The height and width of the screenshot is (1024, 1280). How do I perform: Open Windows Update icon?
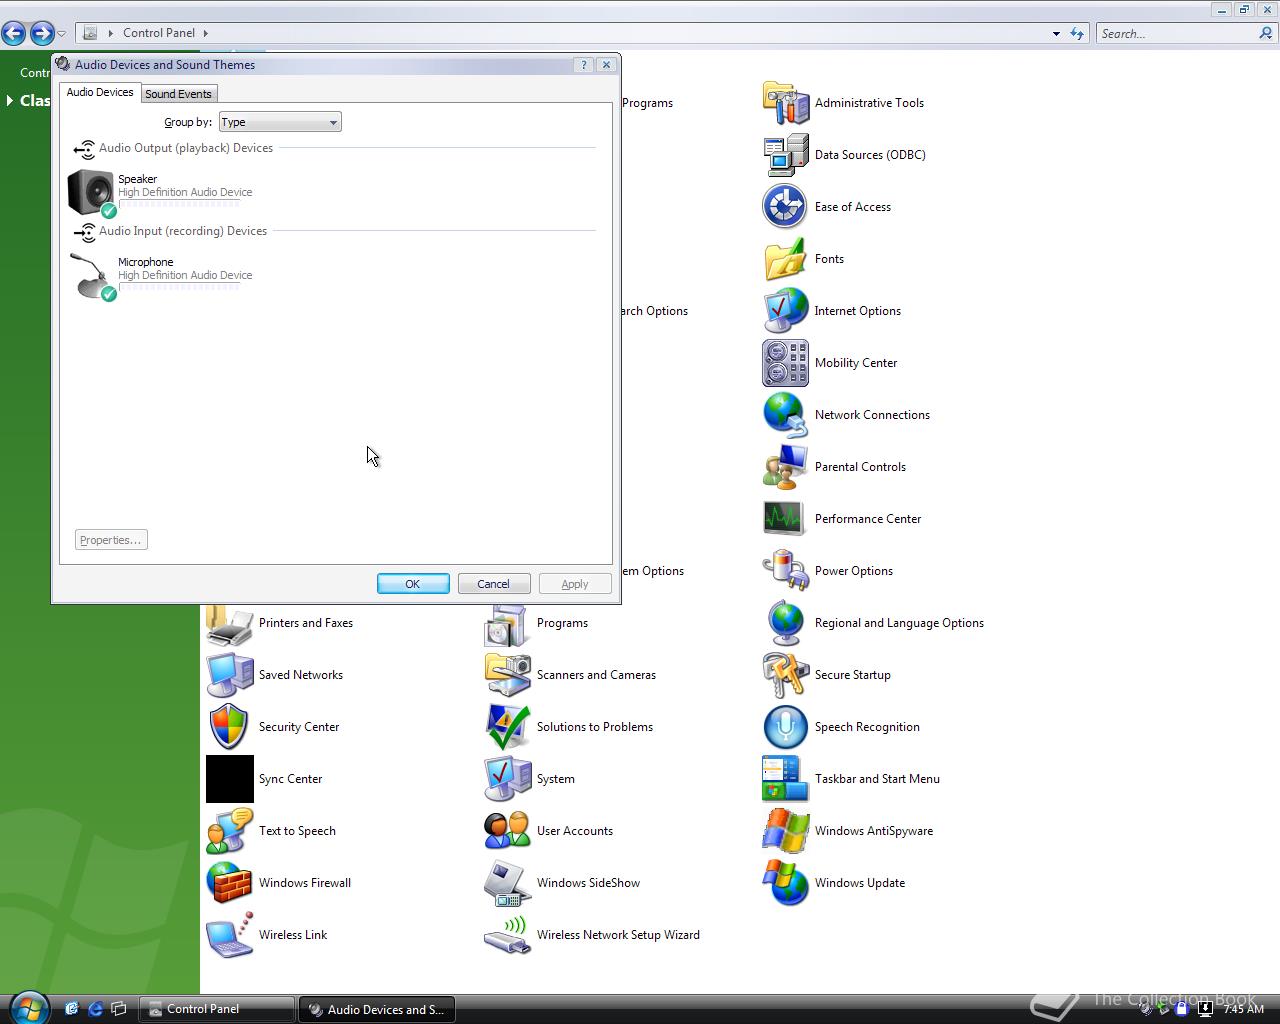[785, 883]
